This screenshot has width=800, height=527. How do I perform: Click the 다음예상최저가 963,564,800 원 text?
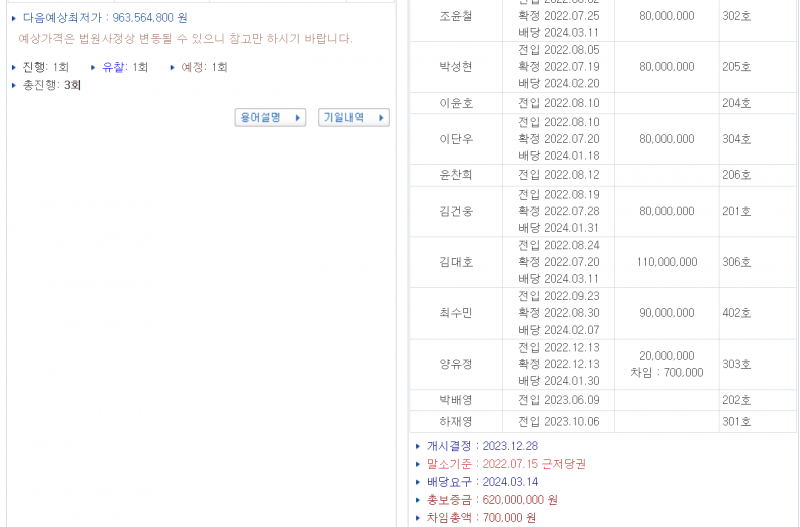(105, 18)
